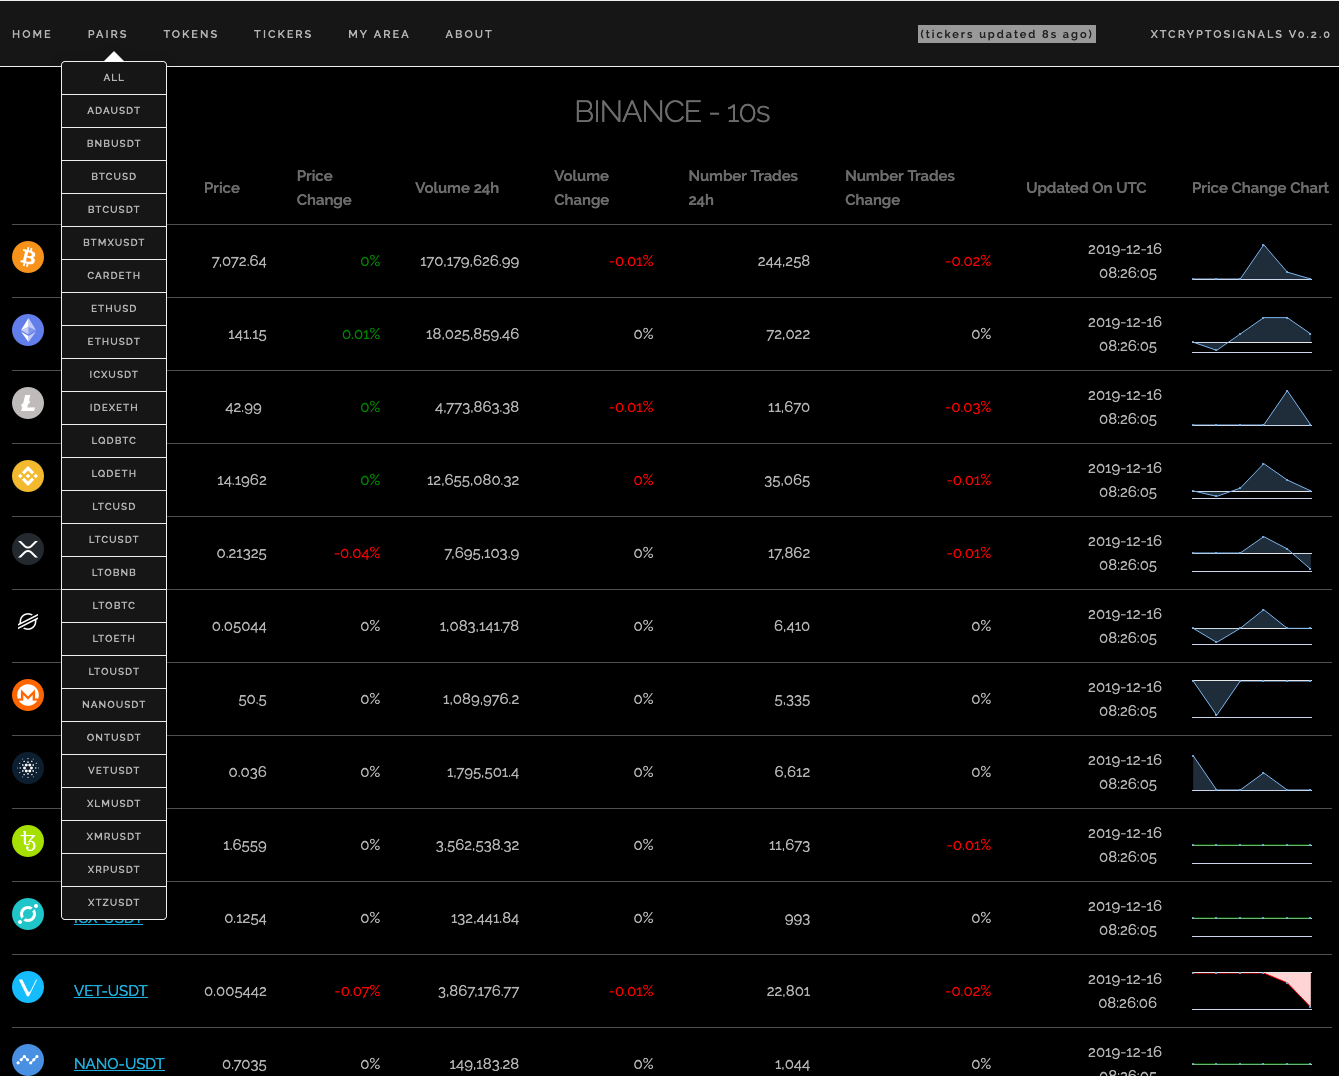Click the Monero coin icon
This screenshot has width=1339, height=1076.
tap(28, 695)
